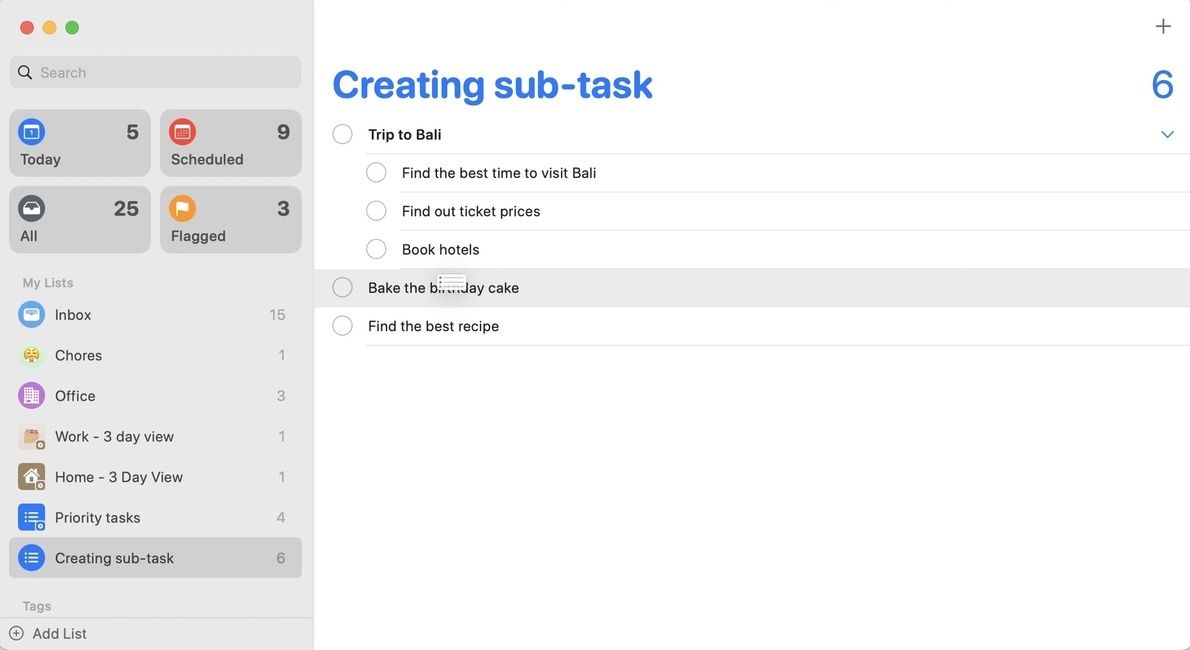Viewport: 1190px width, 650px height.
Task: Create a new reminder with plus button
Action: [1163, 26]
